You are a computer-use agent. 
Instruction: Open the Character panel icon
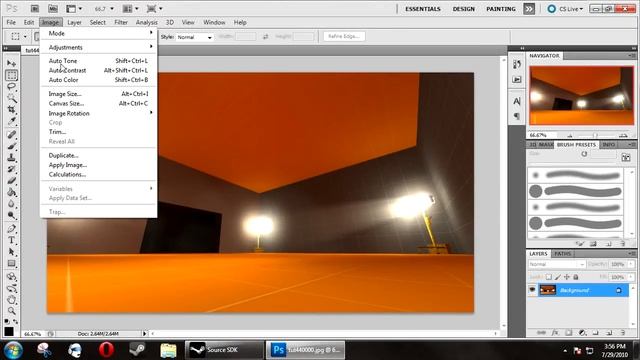[x=517, y=101]
